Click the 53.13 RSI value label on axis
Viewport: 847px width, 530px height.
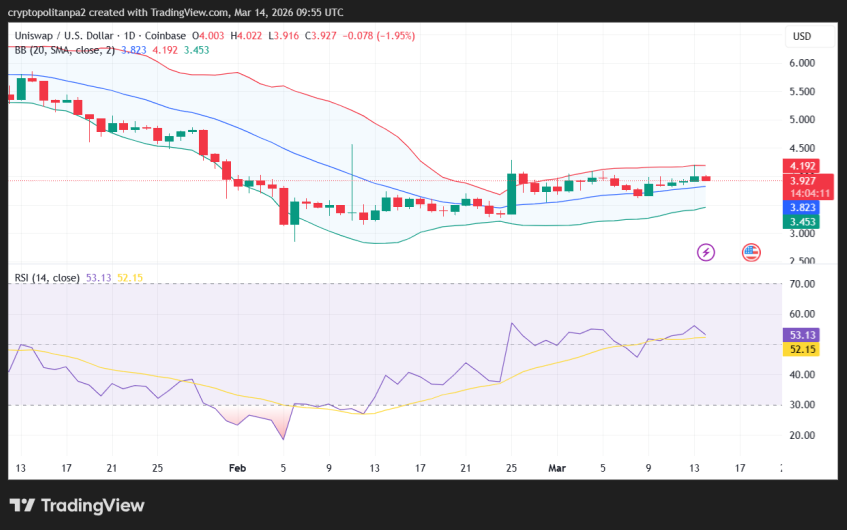802,335
